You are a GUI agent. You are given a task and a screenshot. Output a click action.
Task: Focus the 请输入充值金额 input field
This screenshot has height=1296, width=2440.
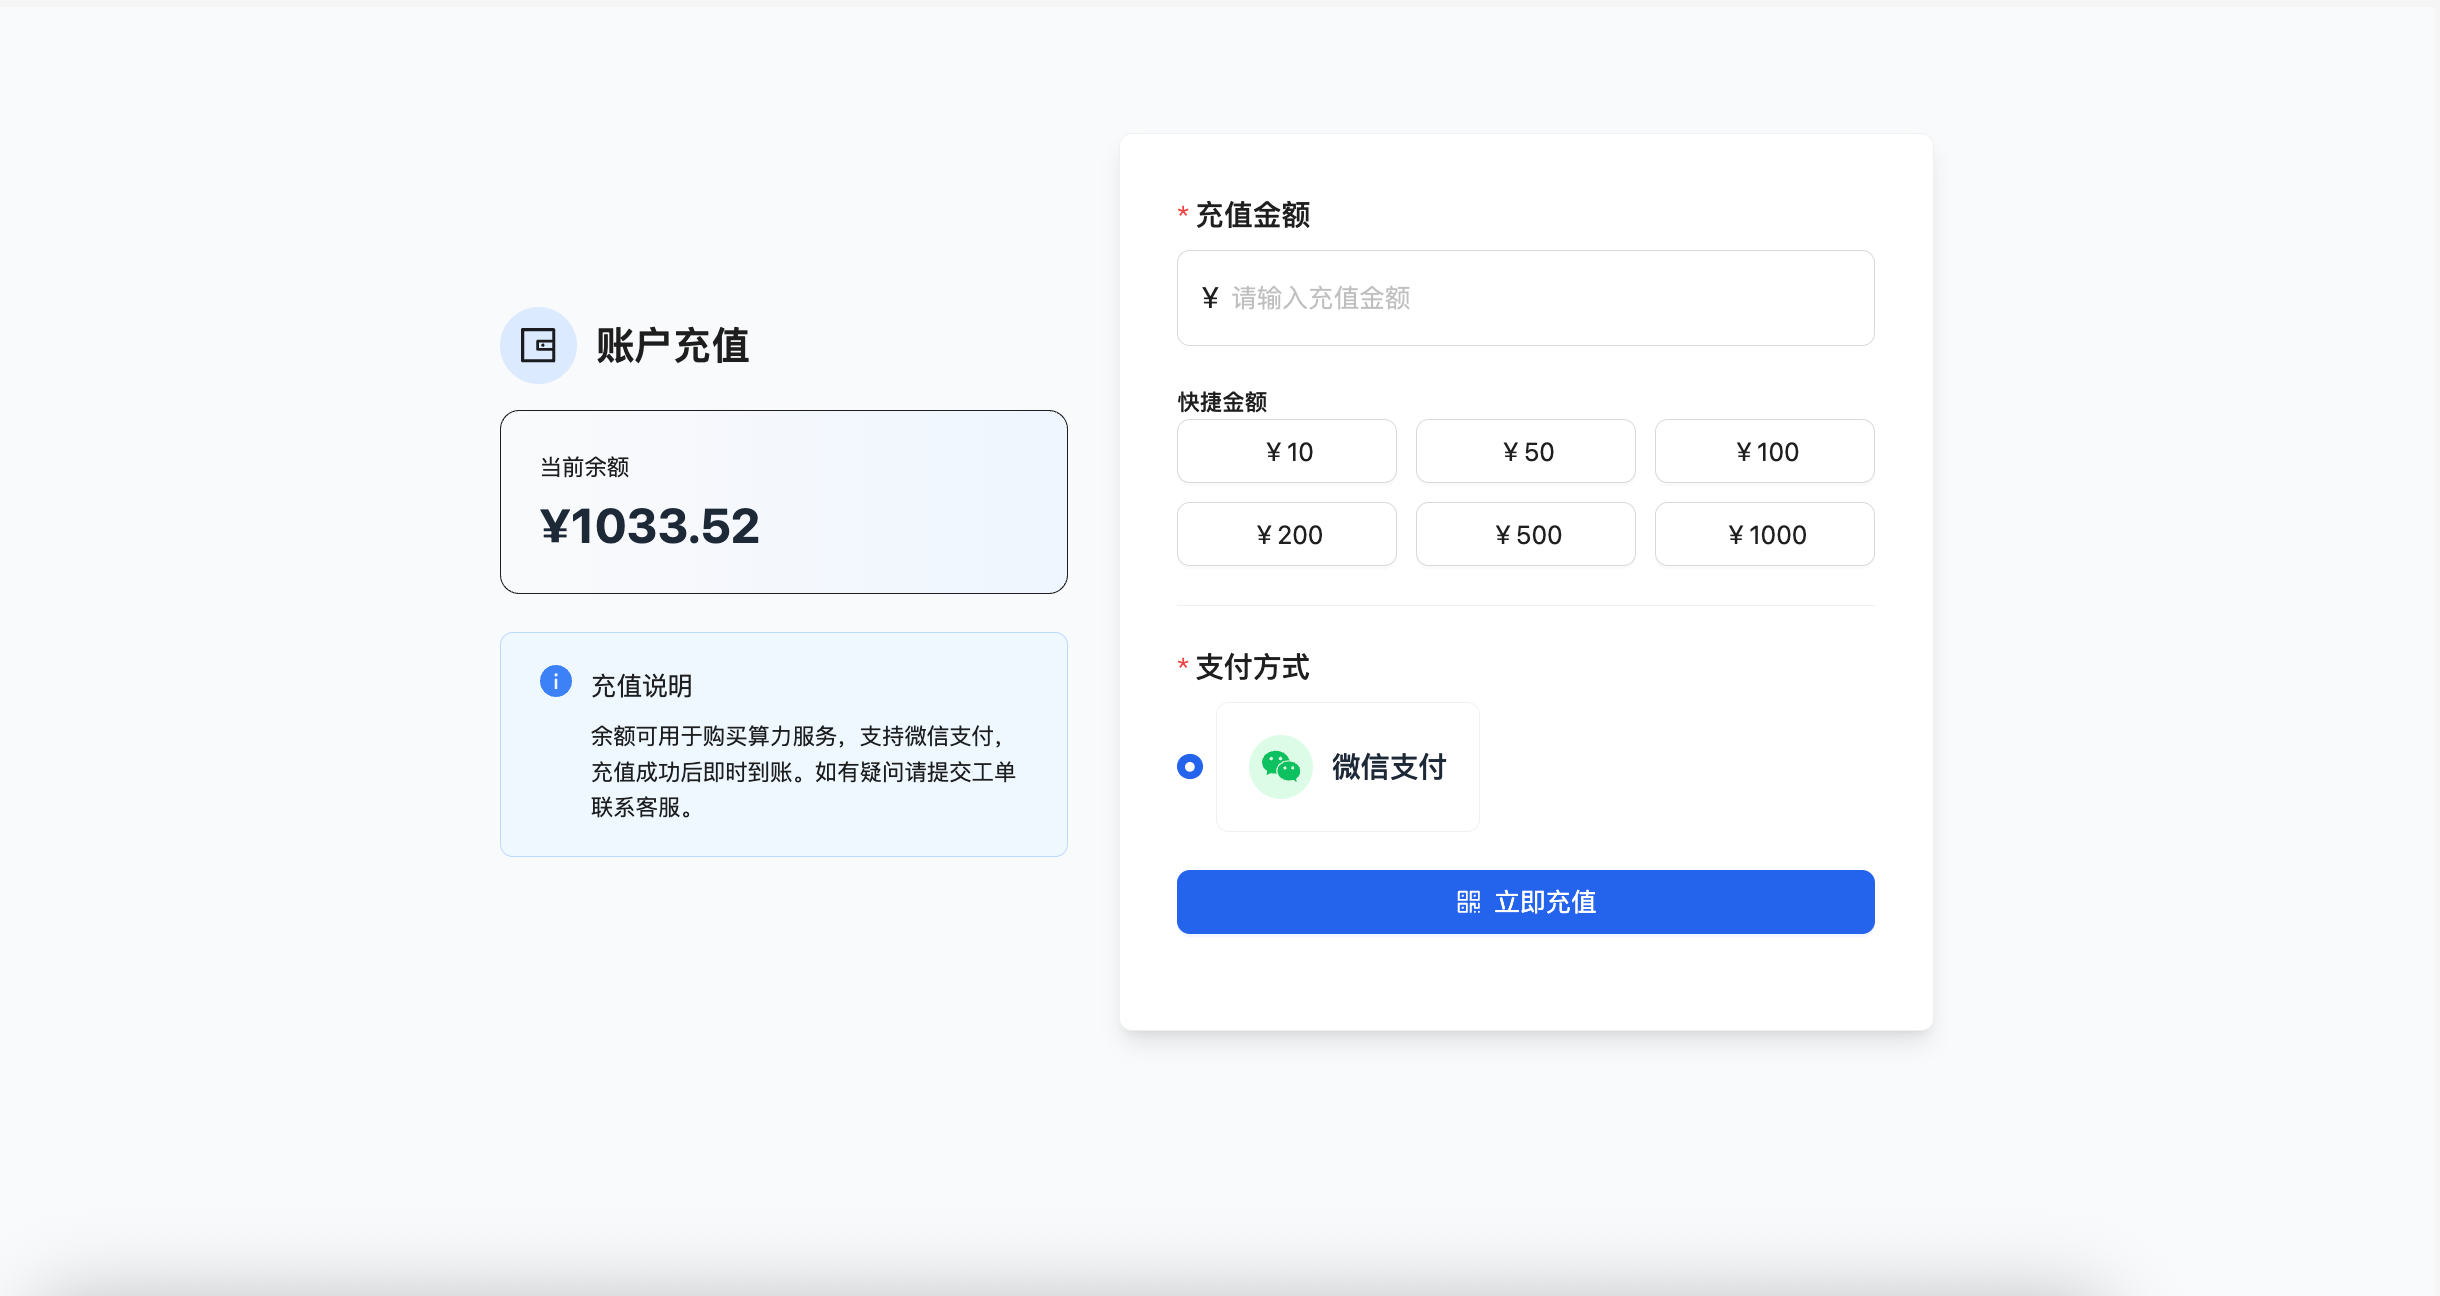pos(1540,298)
